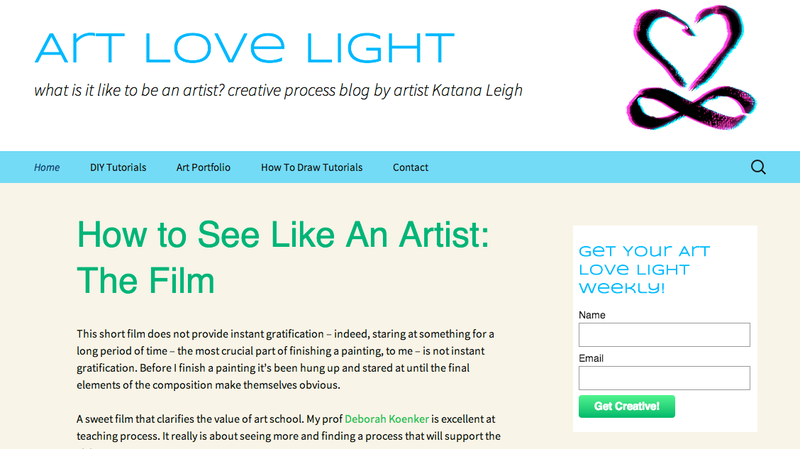
Task: Select How To Draw Tutorials in navigation
Action: 312,167
